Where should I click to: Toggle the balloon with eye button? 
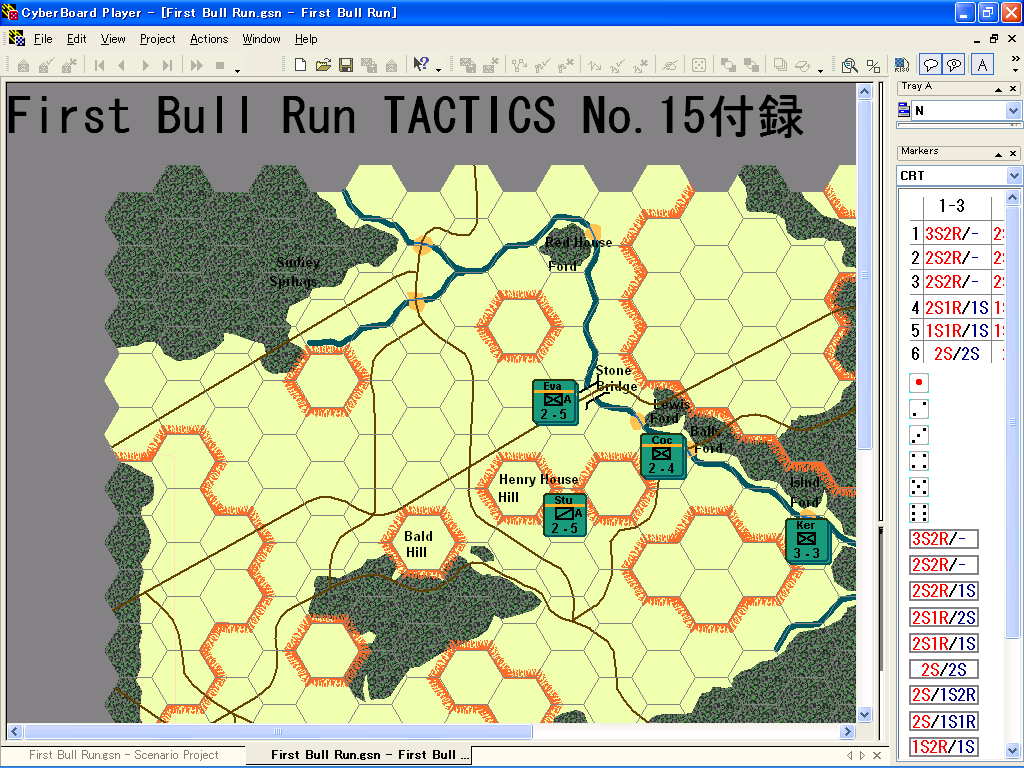pos(954,65)
